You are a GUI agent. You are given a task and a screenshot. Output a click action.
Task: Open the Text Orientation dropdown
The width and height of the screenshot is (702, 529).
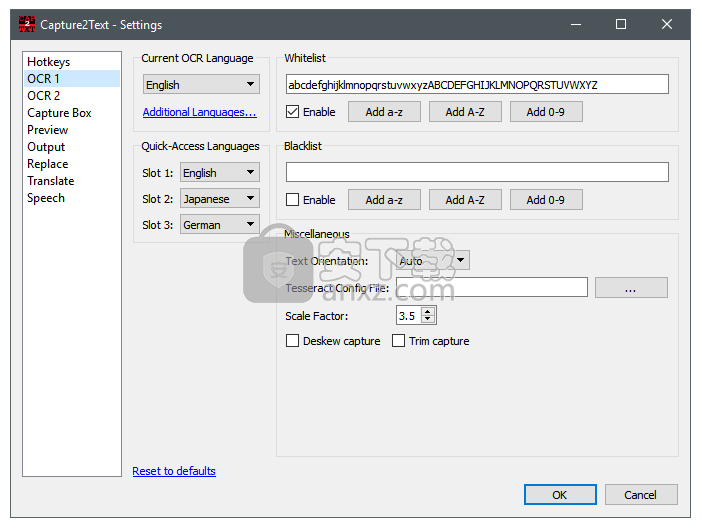coord(433,260)
